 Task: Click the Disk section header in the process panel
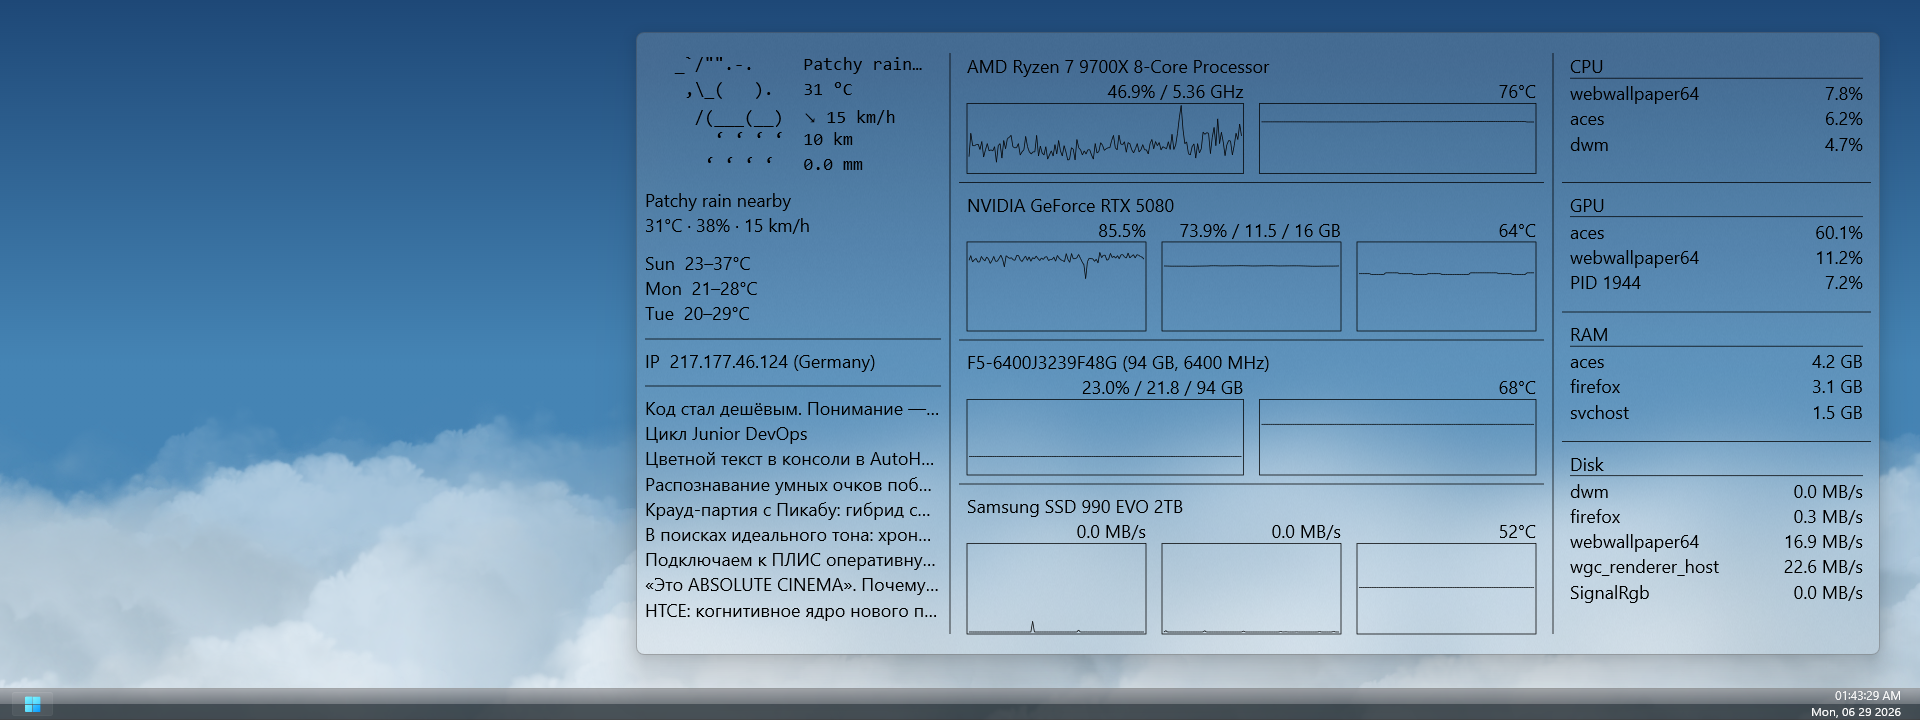click(1586, 465)
